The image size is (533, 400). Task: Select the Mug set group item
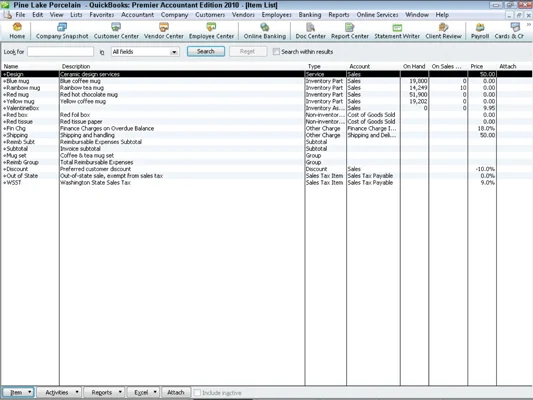pyautogui.click(x=266, y=156)
